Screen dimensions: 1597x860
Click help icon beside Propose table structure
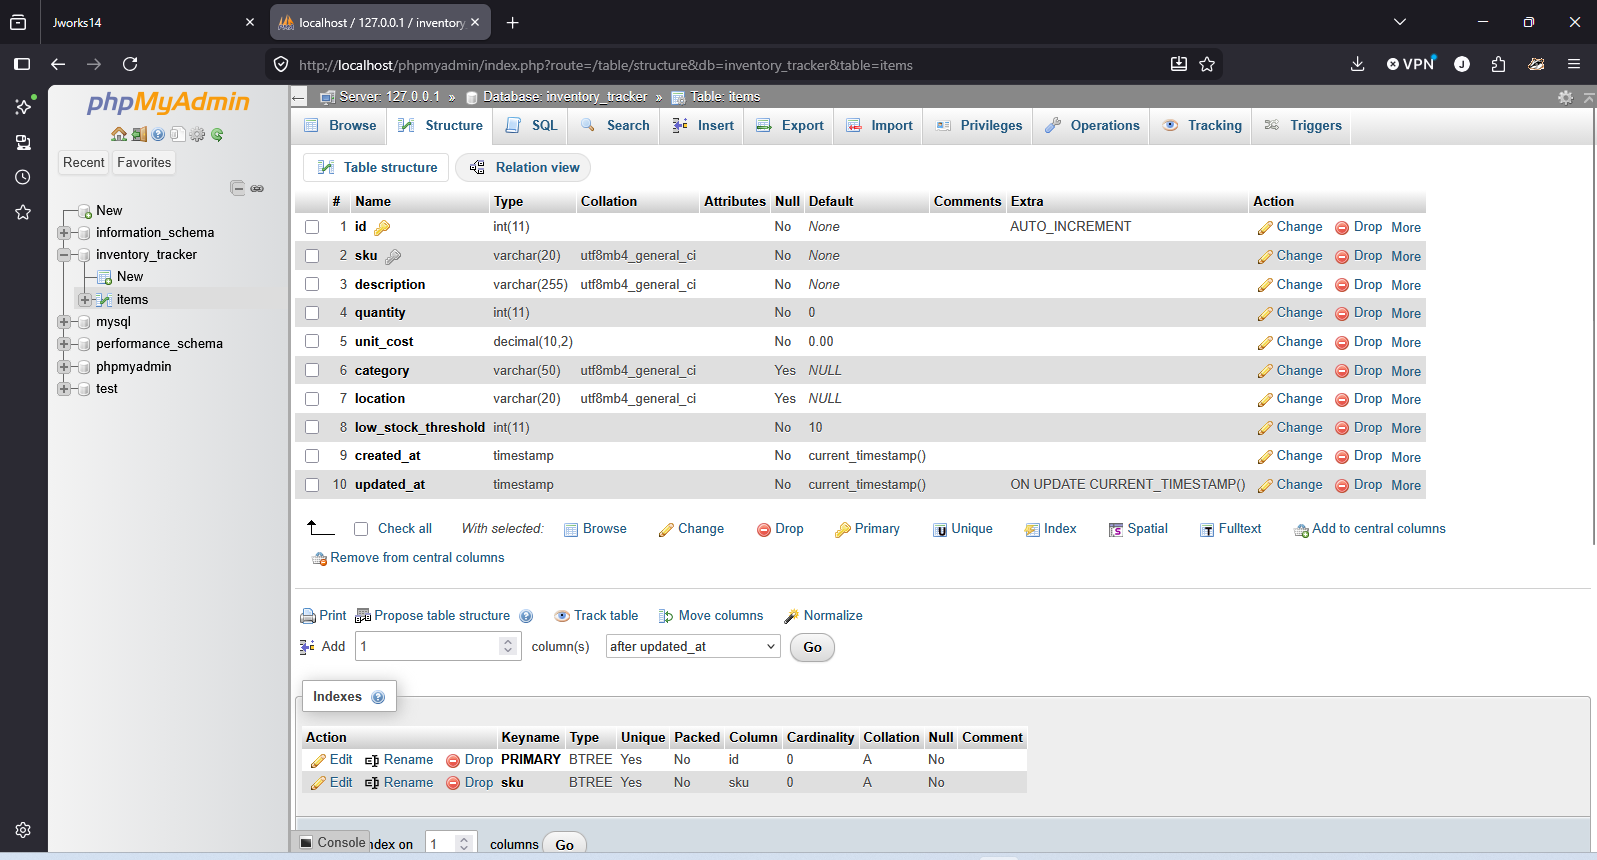click(x=526, y=616)
